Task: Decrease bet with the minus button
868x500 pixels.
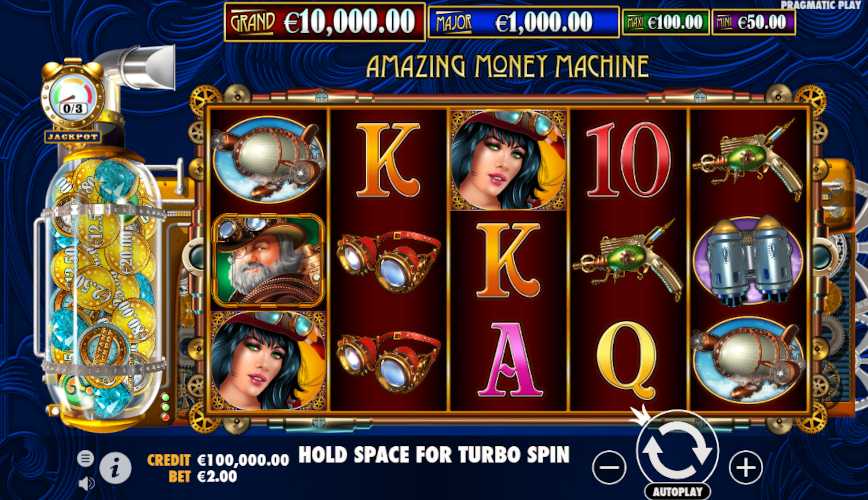Action: click(x=609, y=468)
